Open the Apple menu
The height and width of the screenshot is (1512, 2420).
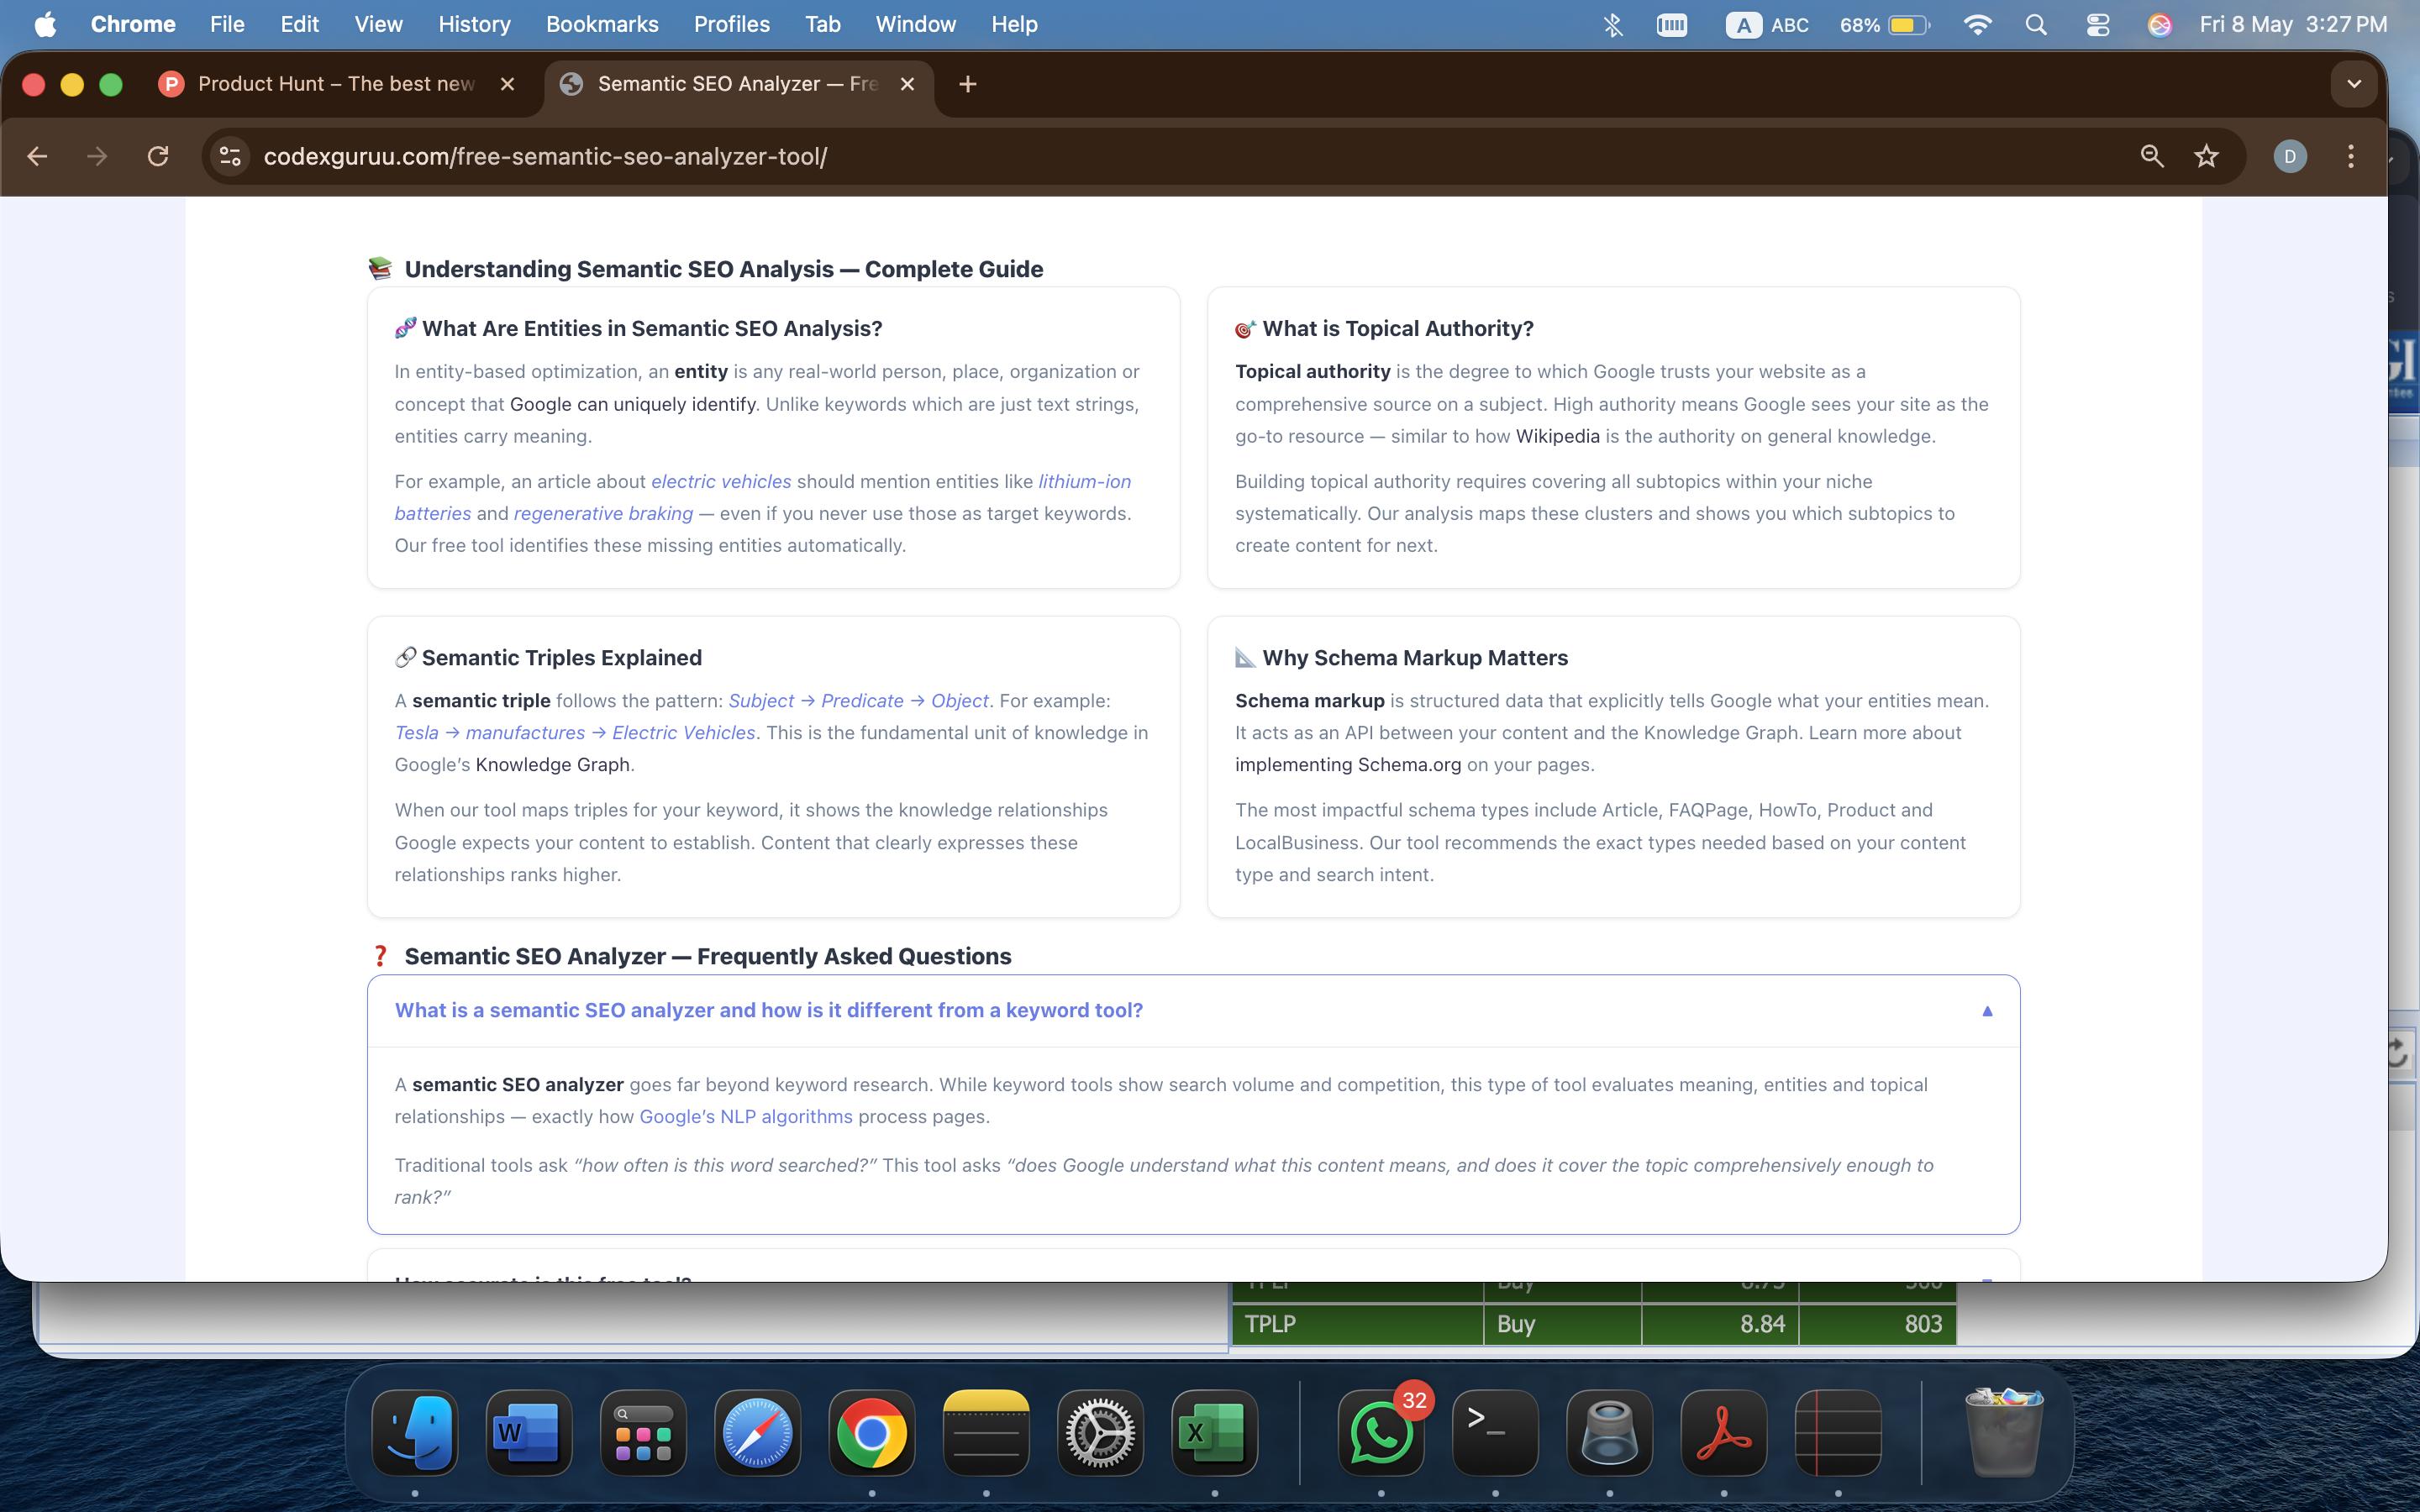pyautogui.click(x=45, y=24)
